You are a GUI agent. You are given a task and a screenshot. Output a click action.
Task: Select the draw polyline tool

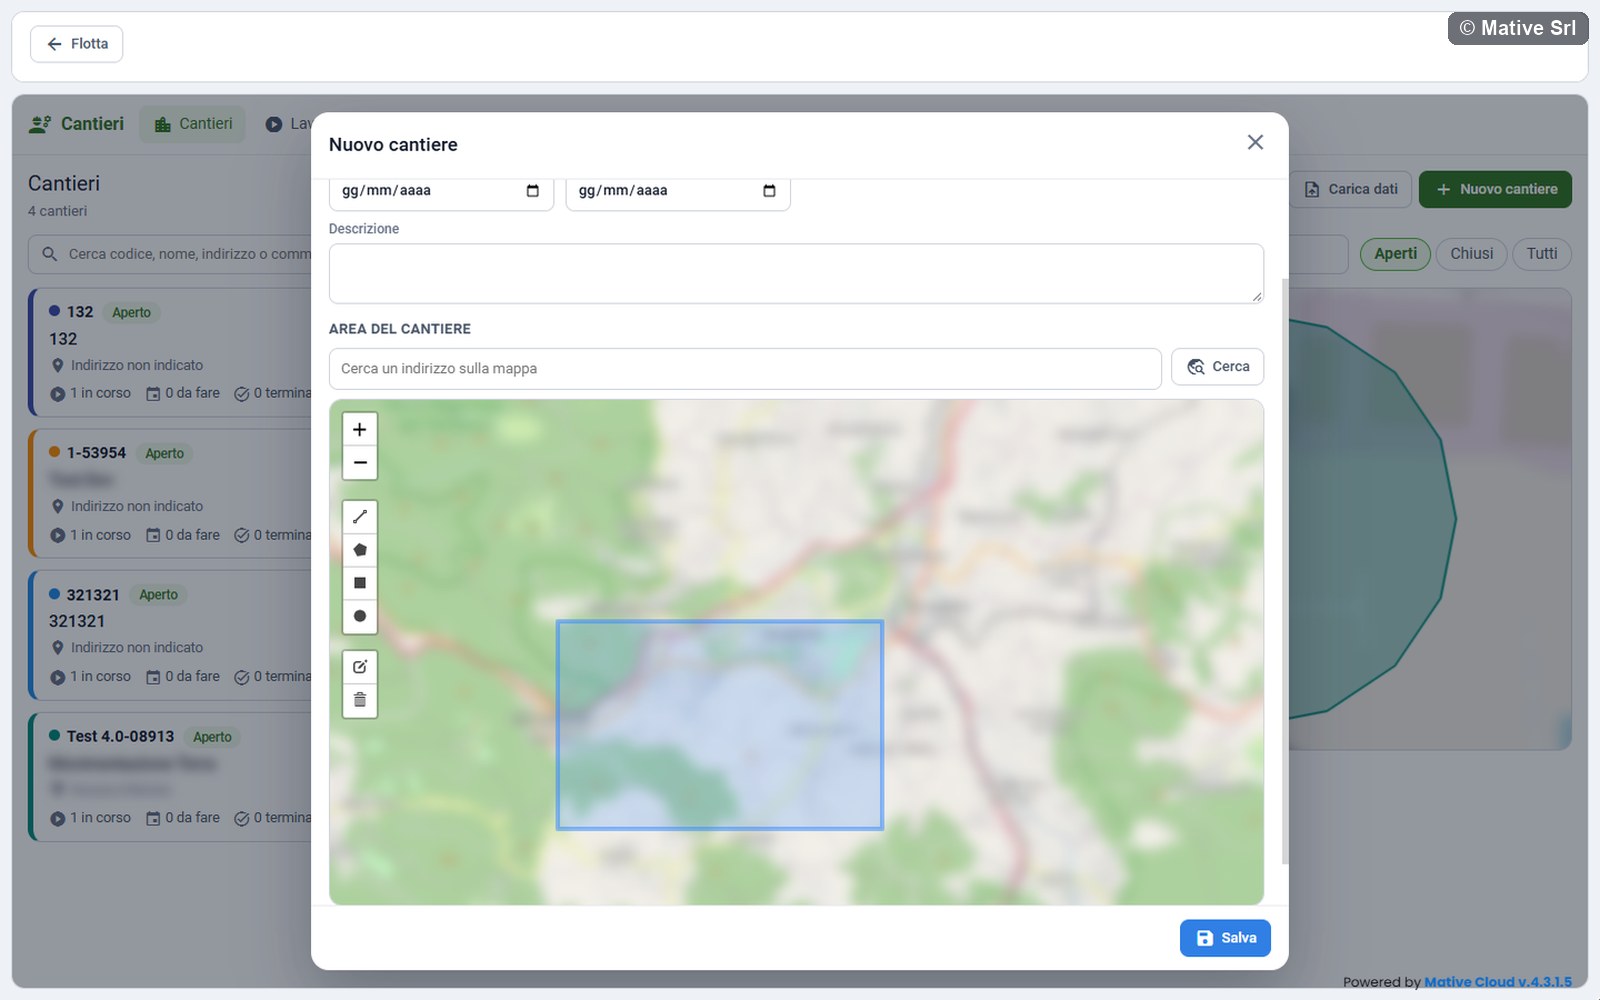(x=360, y=517)
